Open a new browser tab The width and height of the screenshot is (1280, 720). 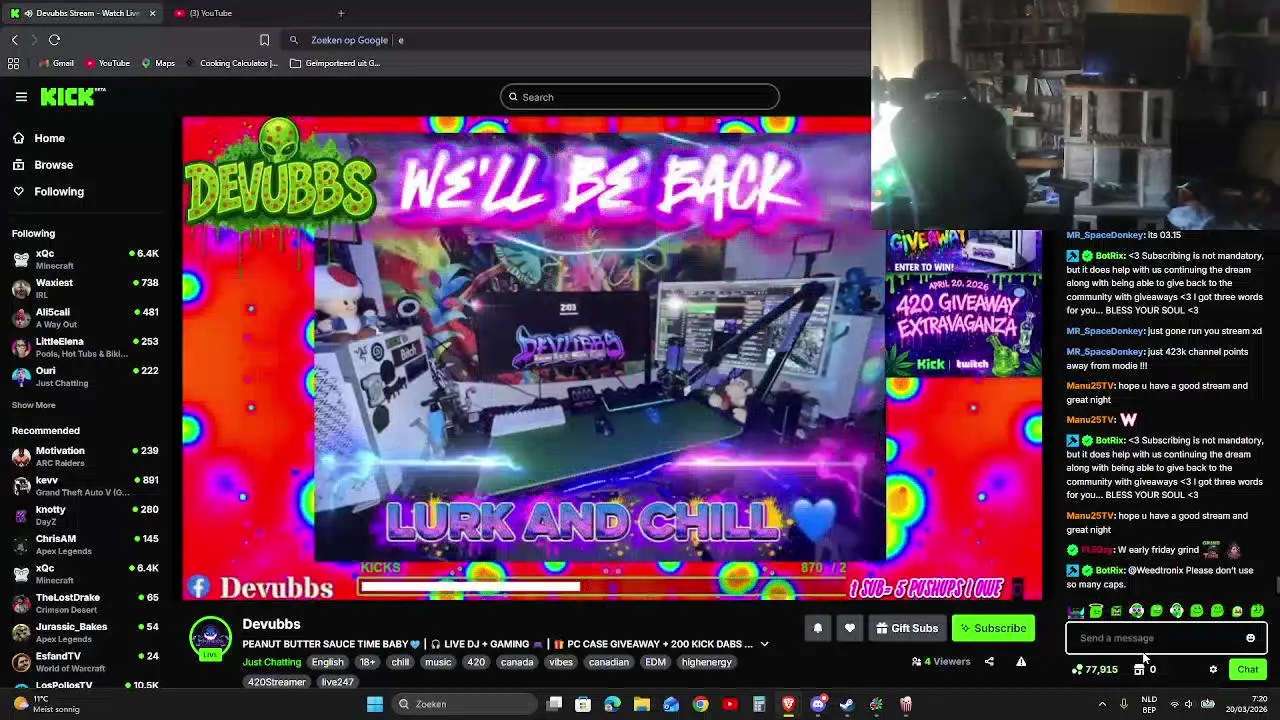pyautogui.click(x=341, y=13)
